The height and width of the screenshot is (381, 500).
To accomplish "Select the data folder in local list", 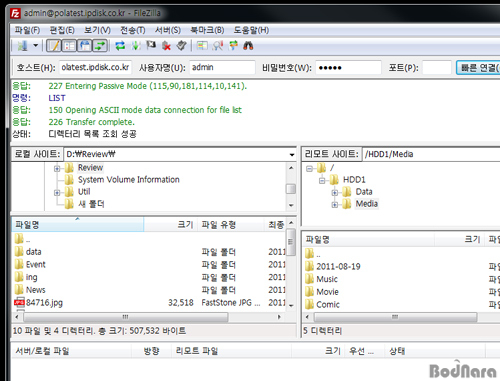I will click(33, 252).
